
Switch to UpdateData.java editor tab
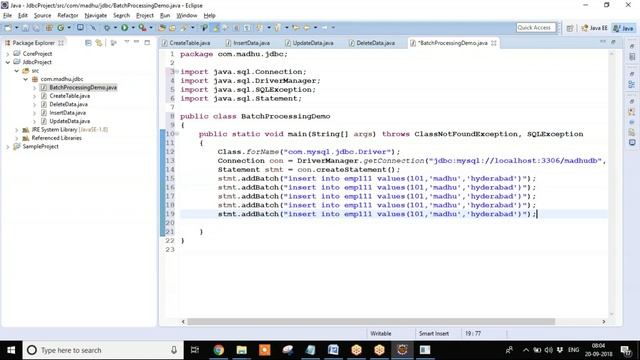309,43
